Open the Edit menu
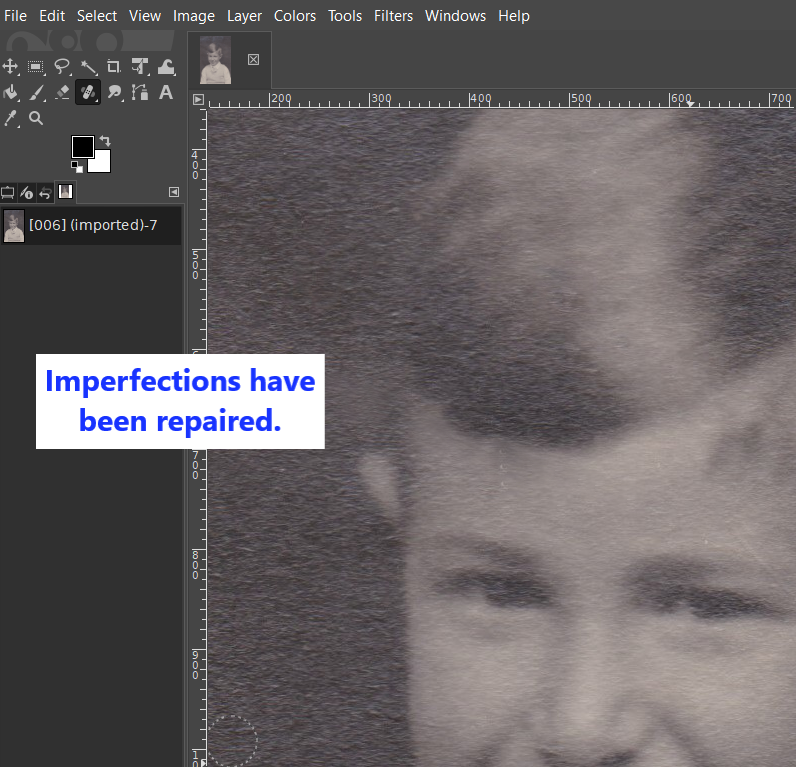Viewport: 796px width, 767px height. point(52,16)
